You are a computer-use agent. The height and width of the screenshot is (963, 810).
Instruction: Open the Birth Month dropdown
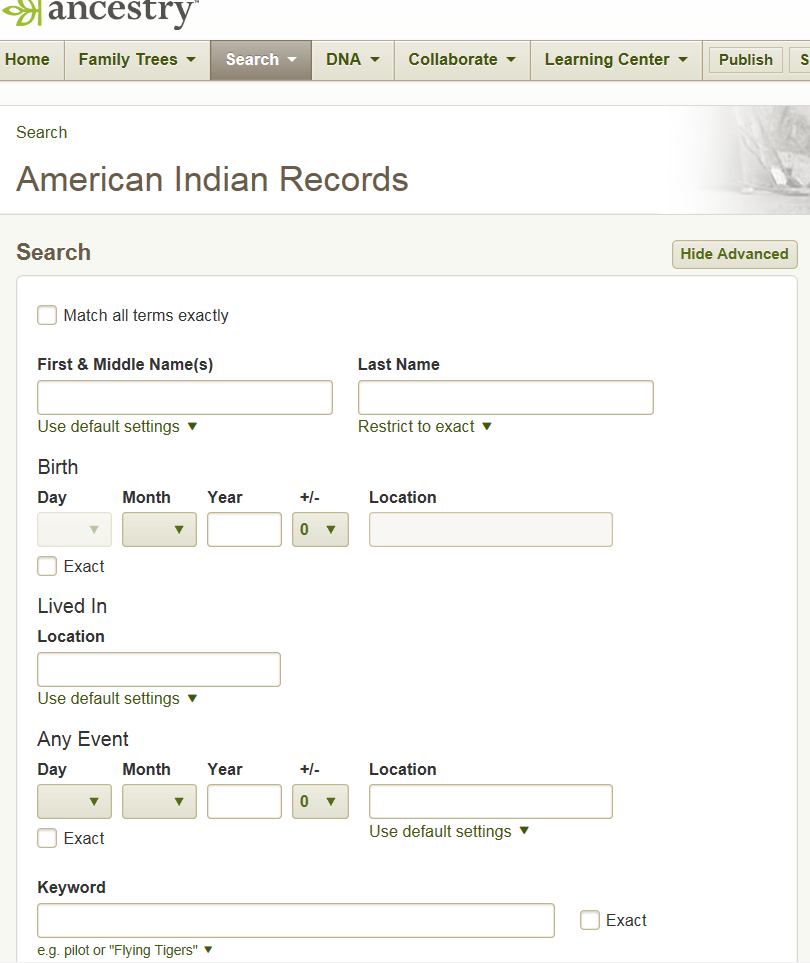click(159, 530)
